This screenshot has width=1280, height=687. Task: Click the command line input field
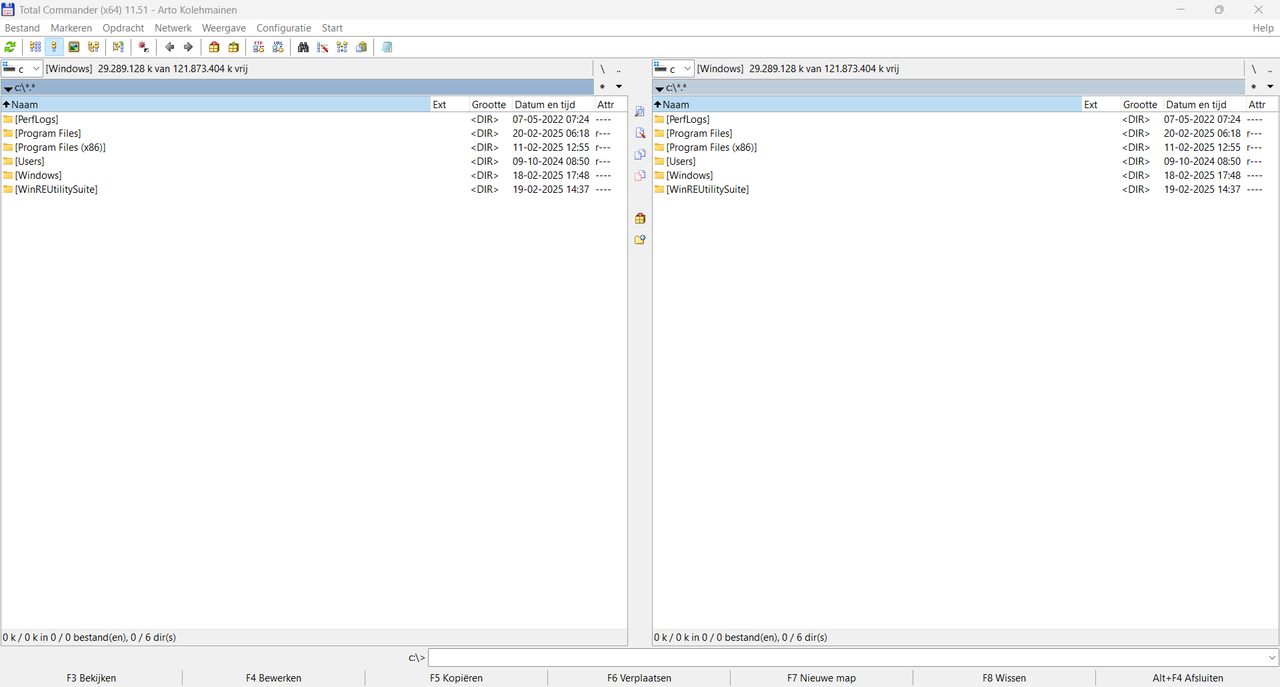[x=846, y=658]
